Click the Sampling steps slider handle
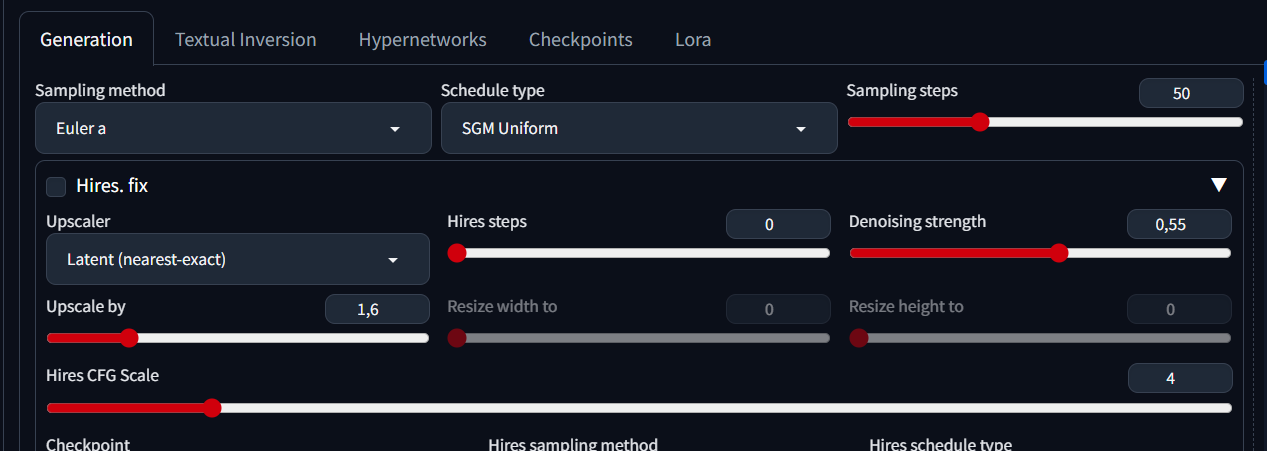The height and width of the screenshot is (451, 1267). [980, 122]
